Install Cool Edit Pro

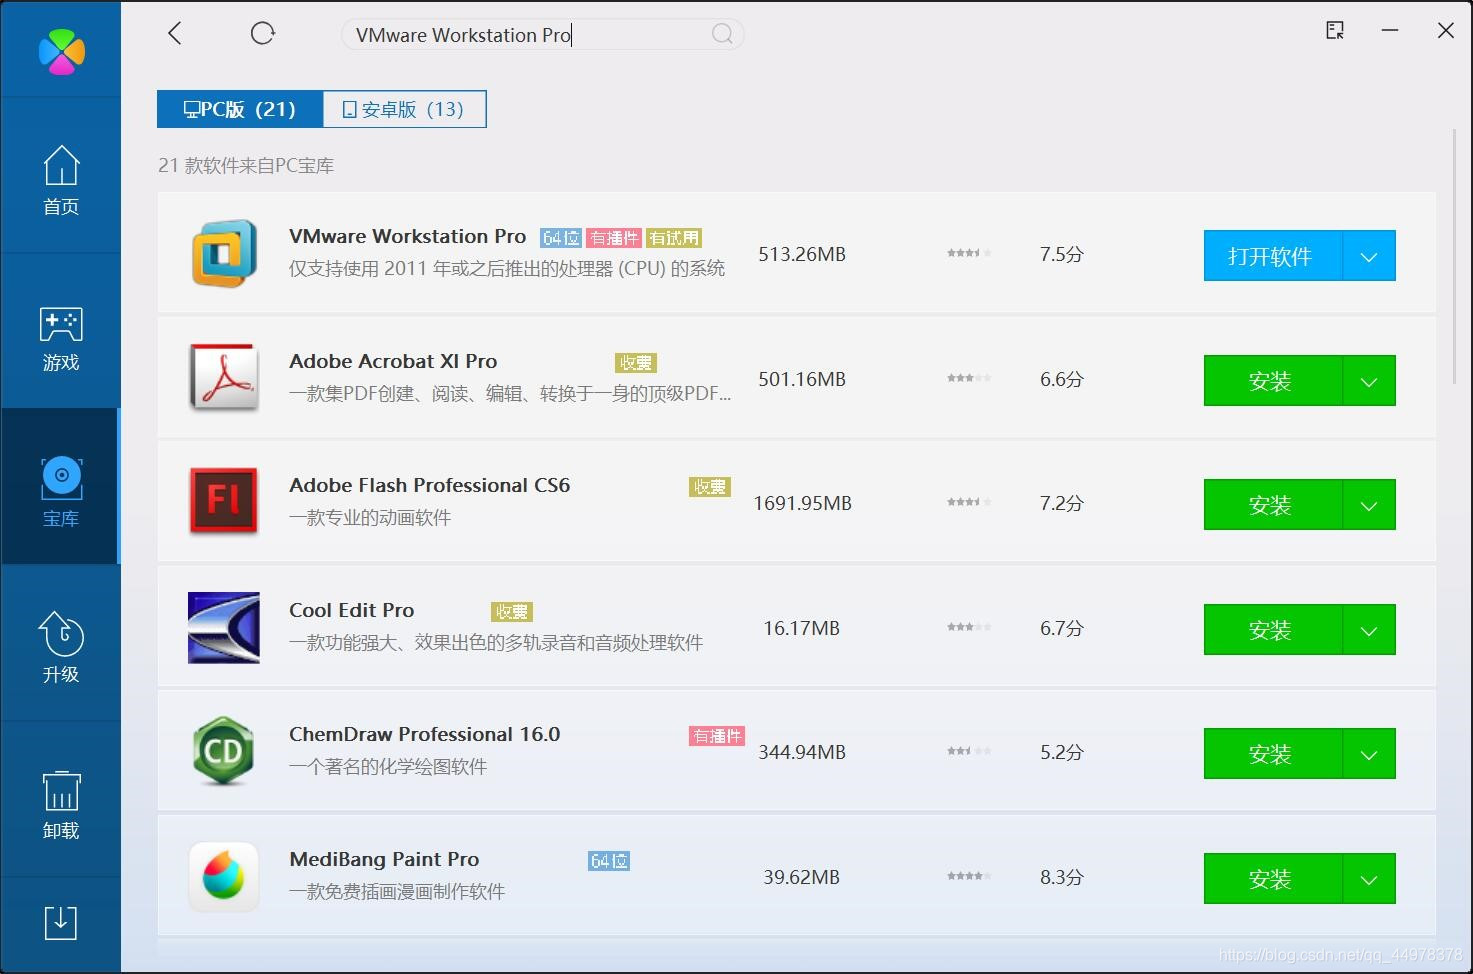point(1272,630)
